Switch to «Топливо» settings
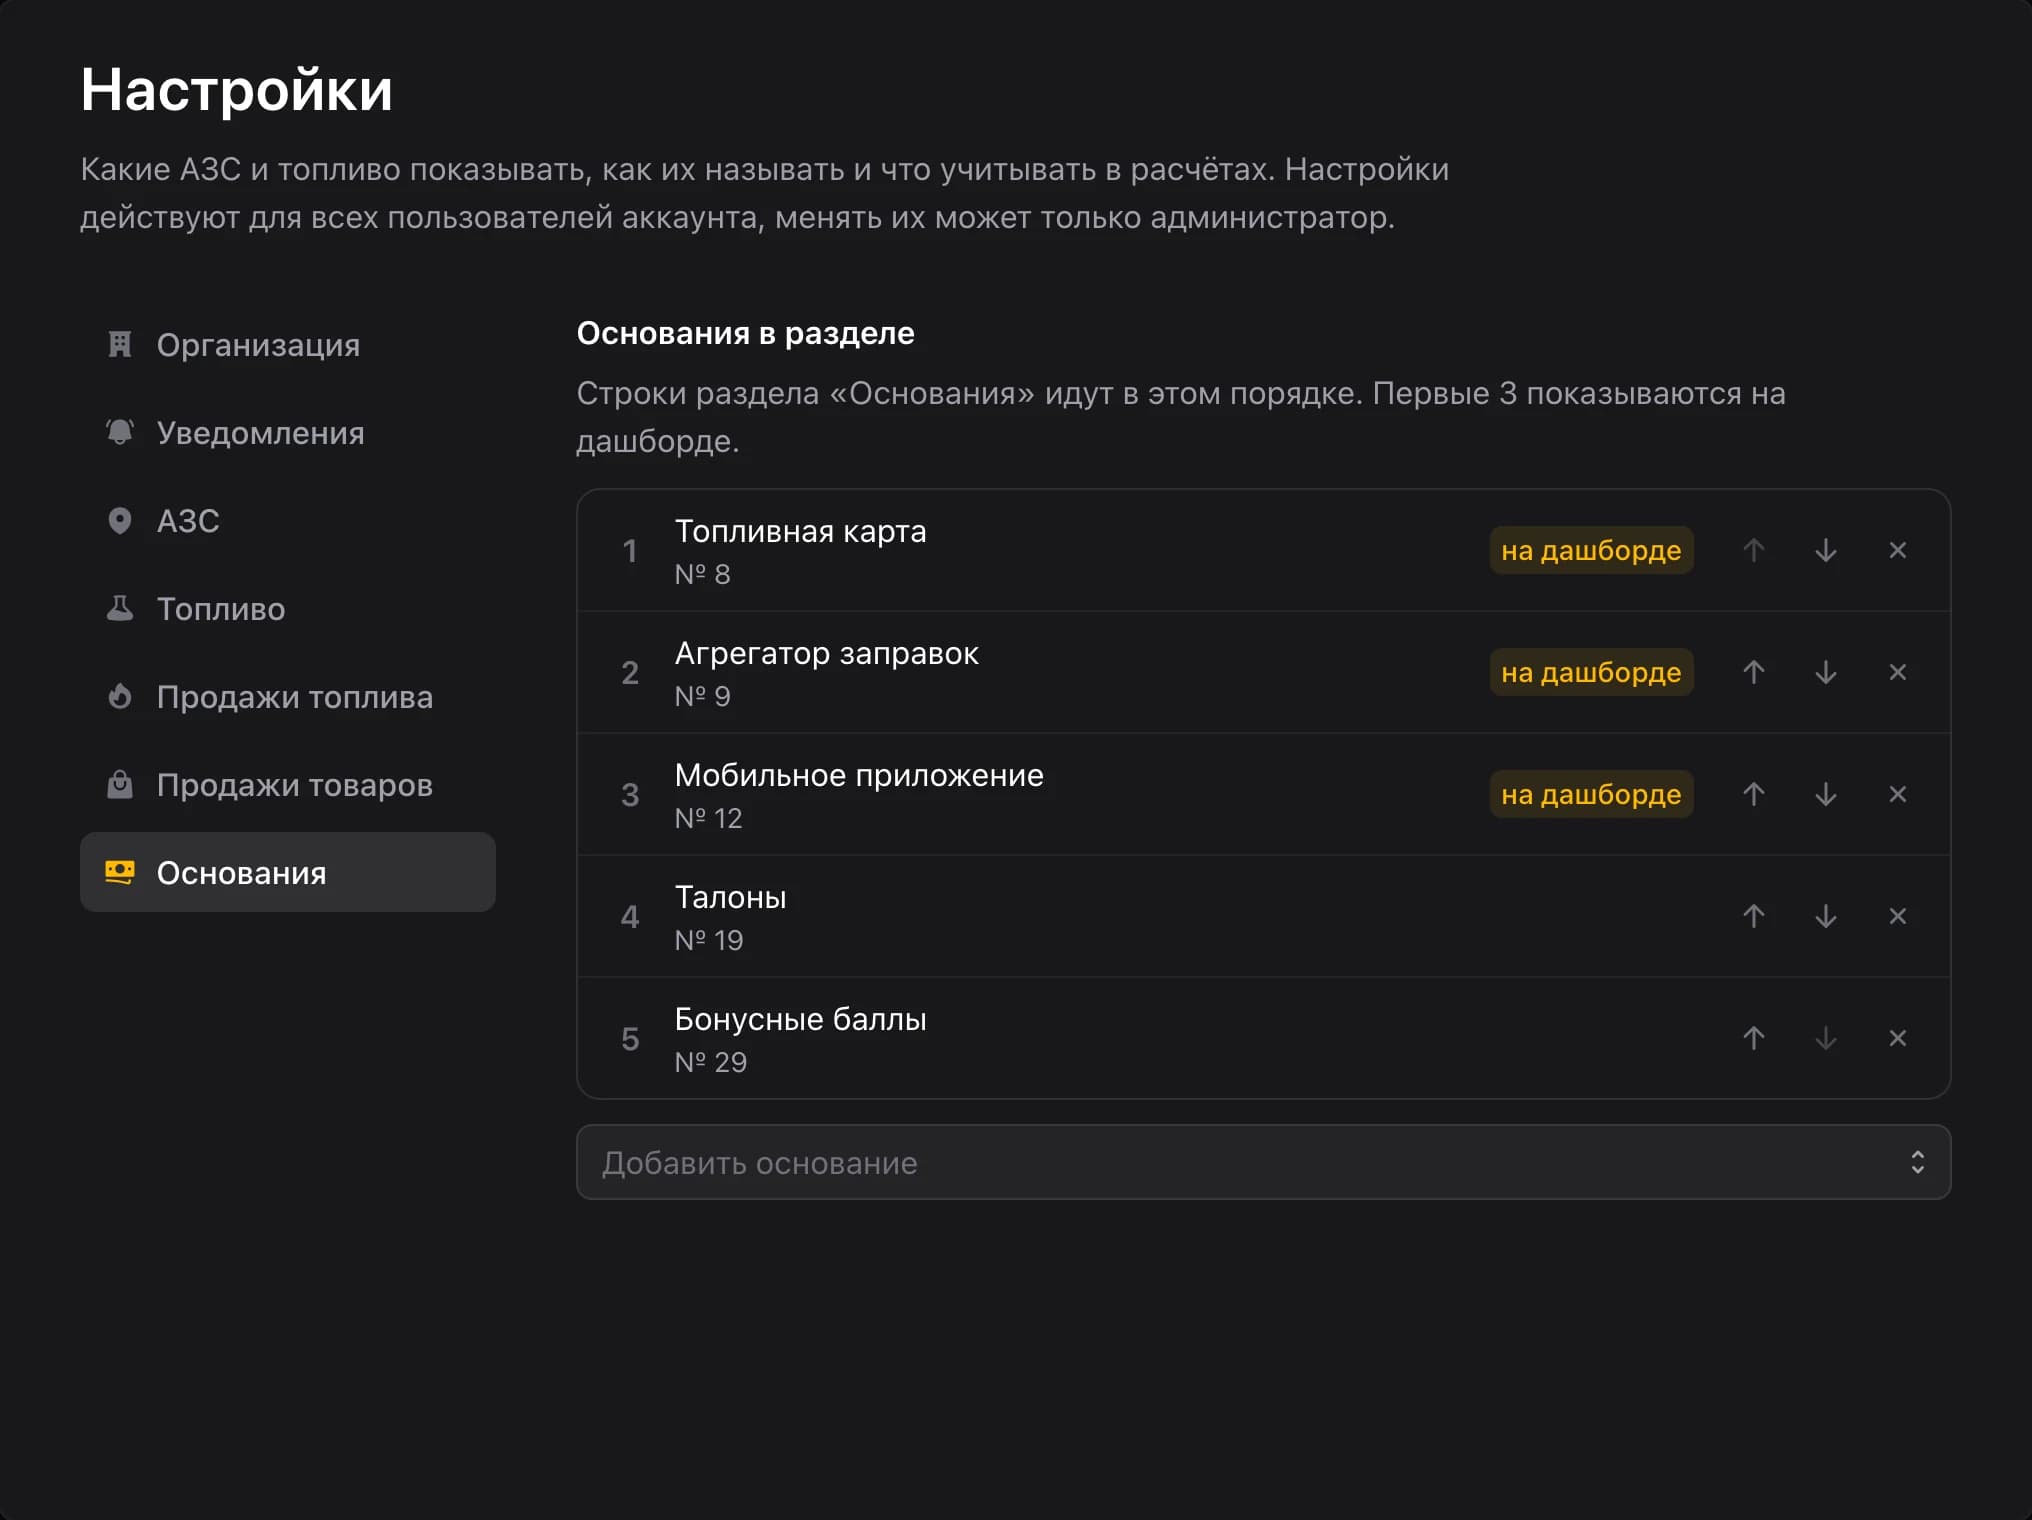The height and width of the screenshot is (1520, 2032). pos(288,609)
